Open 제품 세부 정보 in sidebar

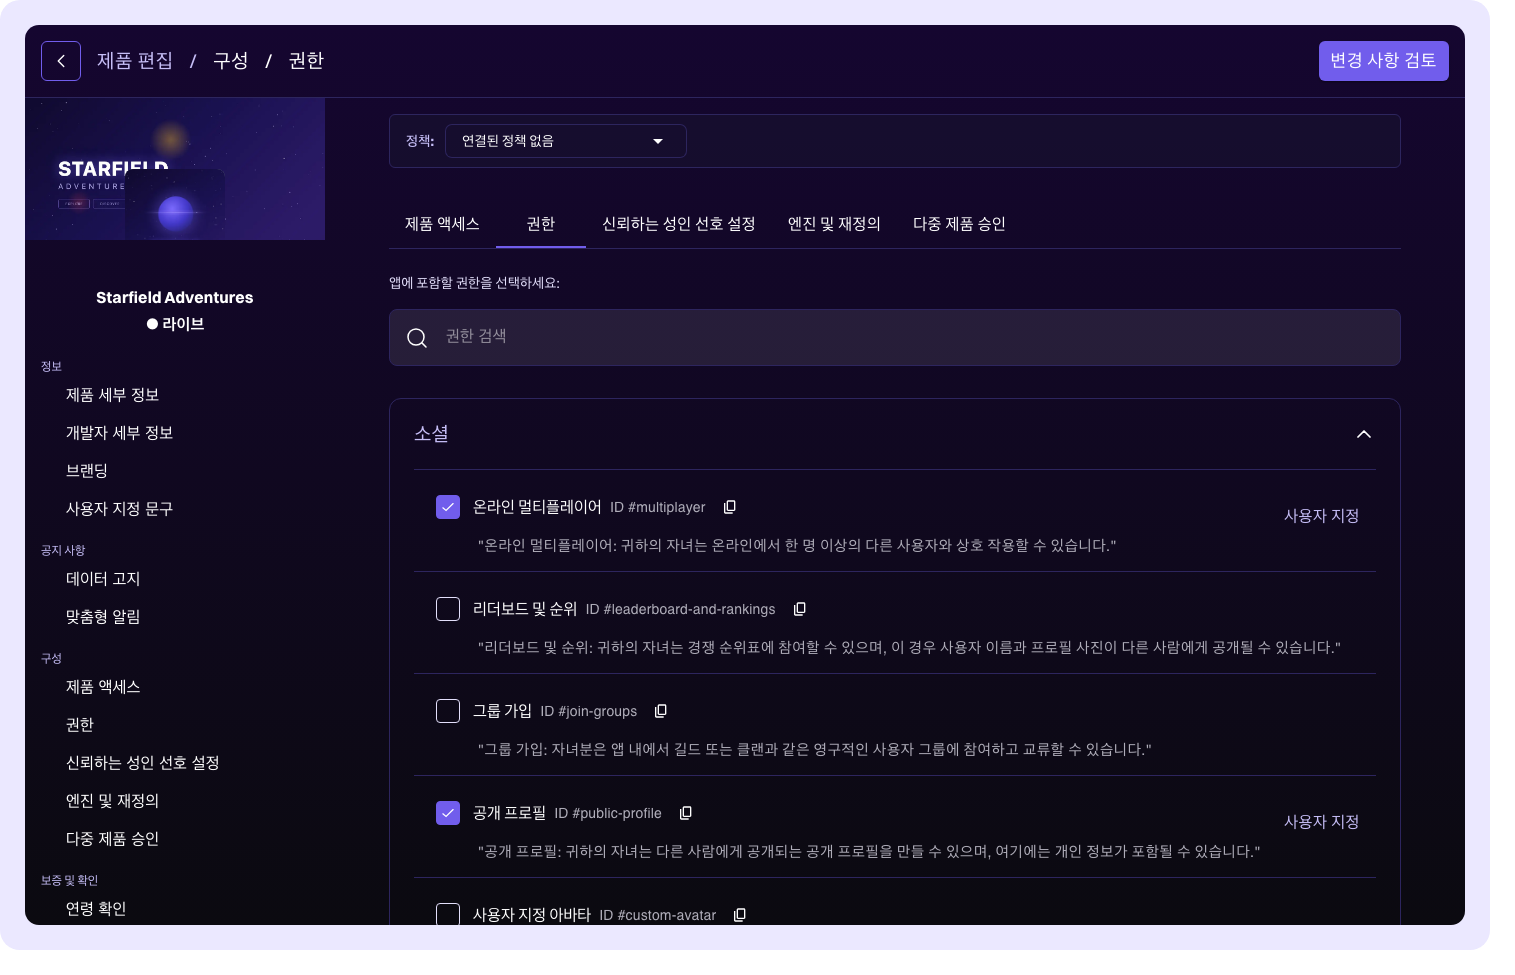113,395
